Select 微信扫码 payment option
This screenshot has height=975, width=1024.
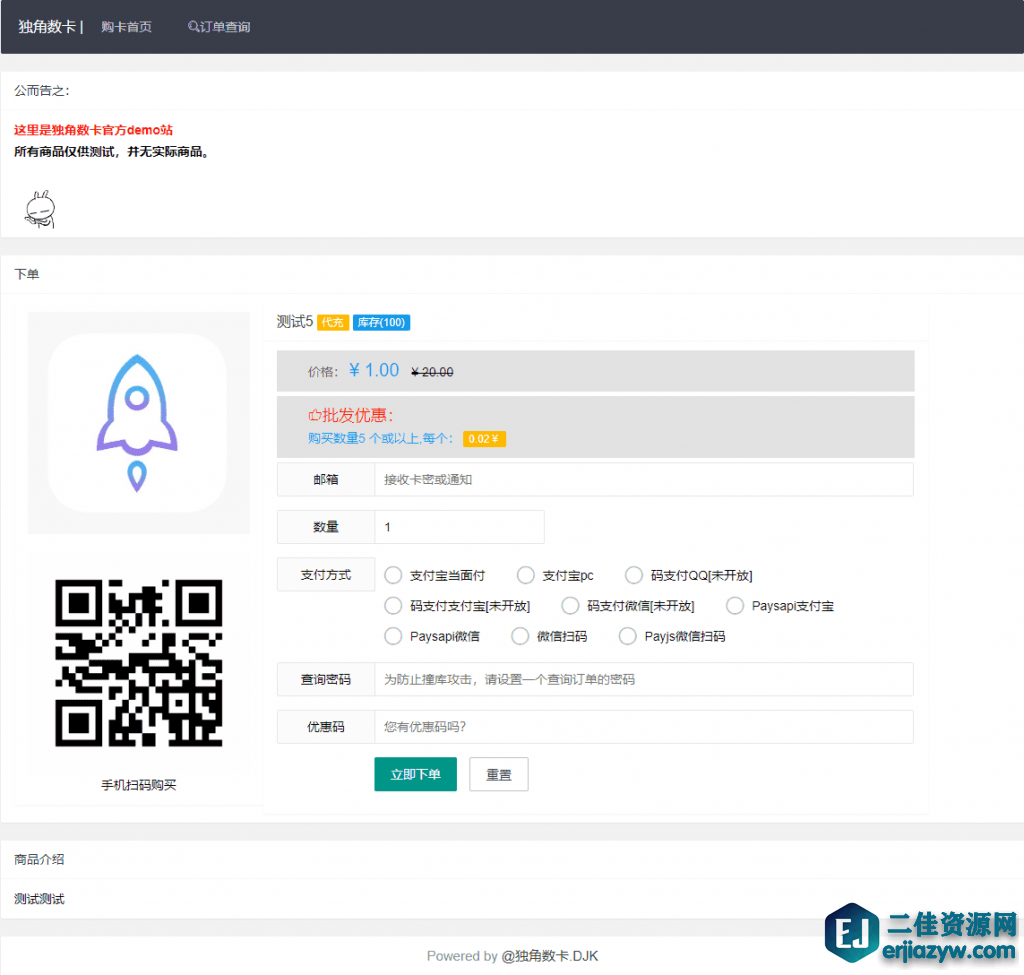pyautogui.click(x=520, y=636)
